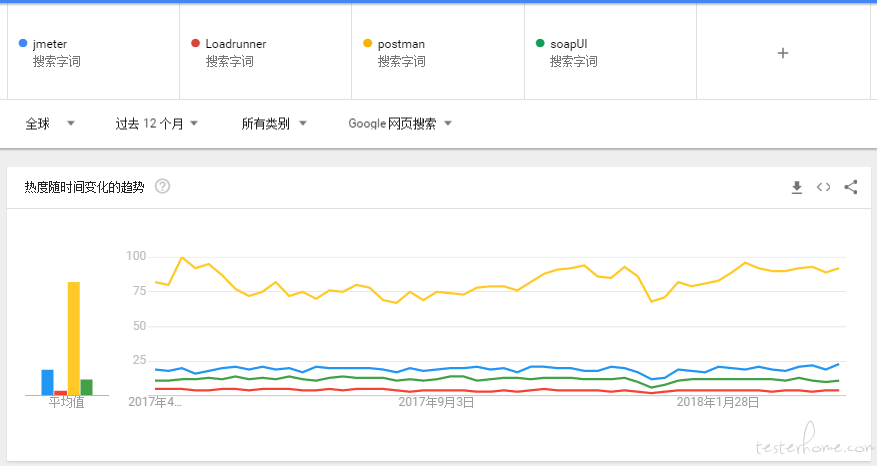Click the 2017年9月3日 axis date label
877x466 pixels.
click(x=436, y=402)
